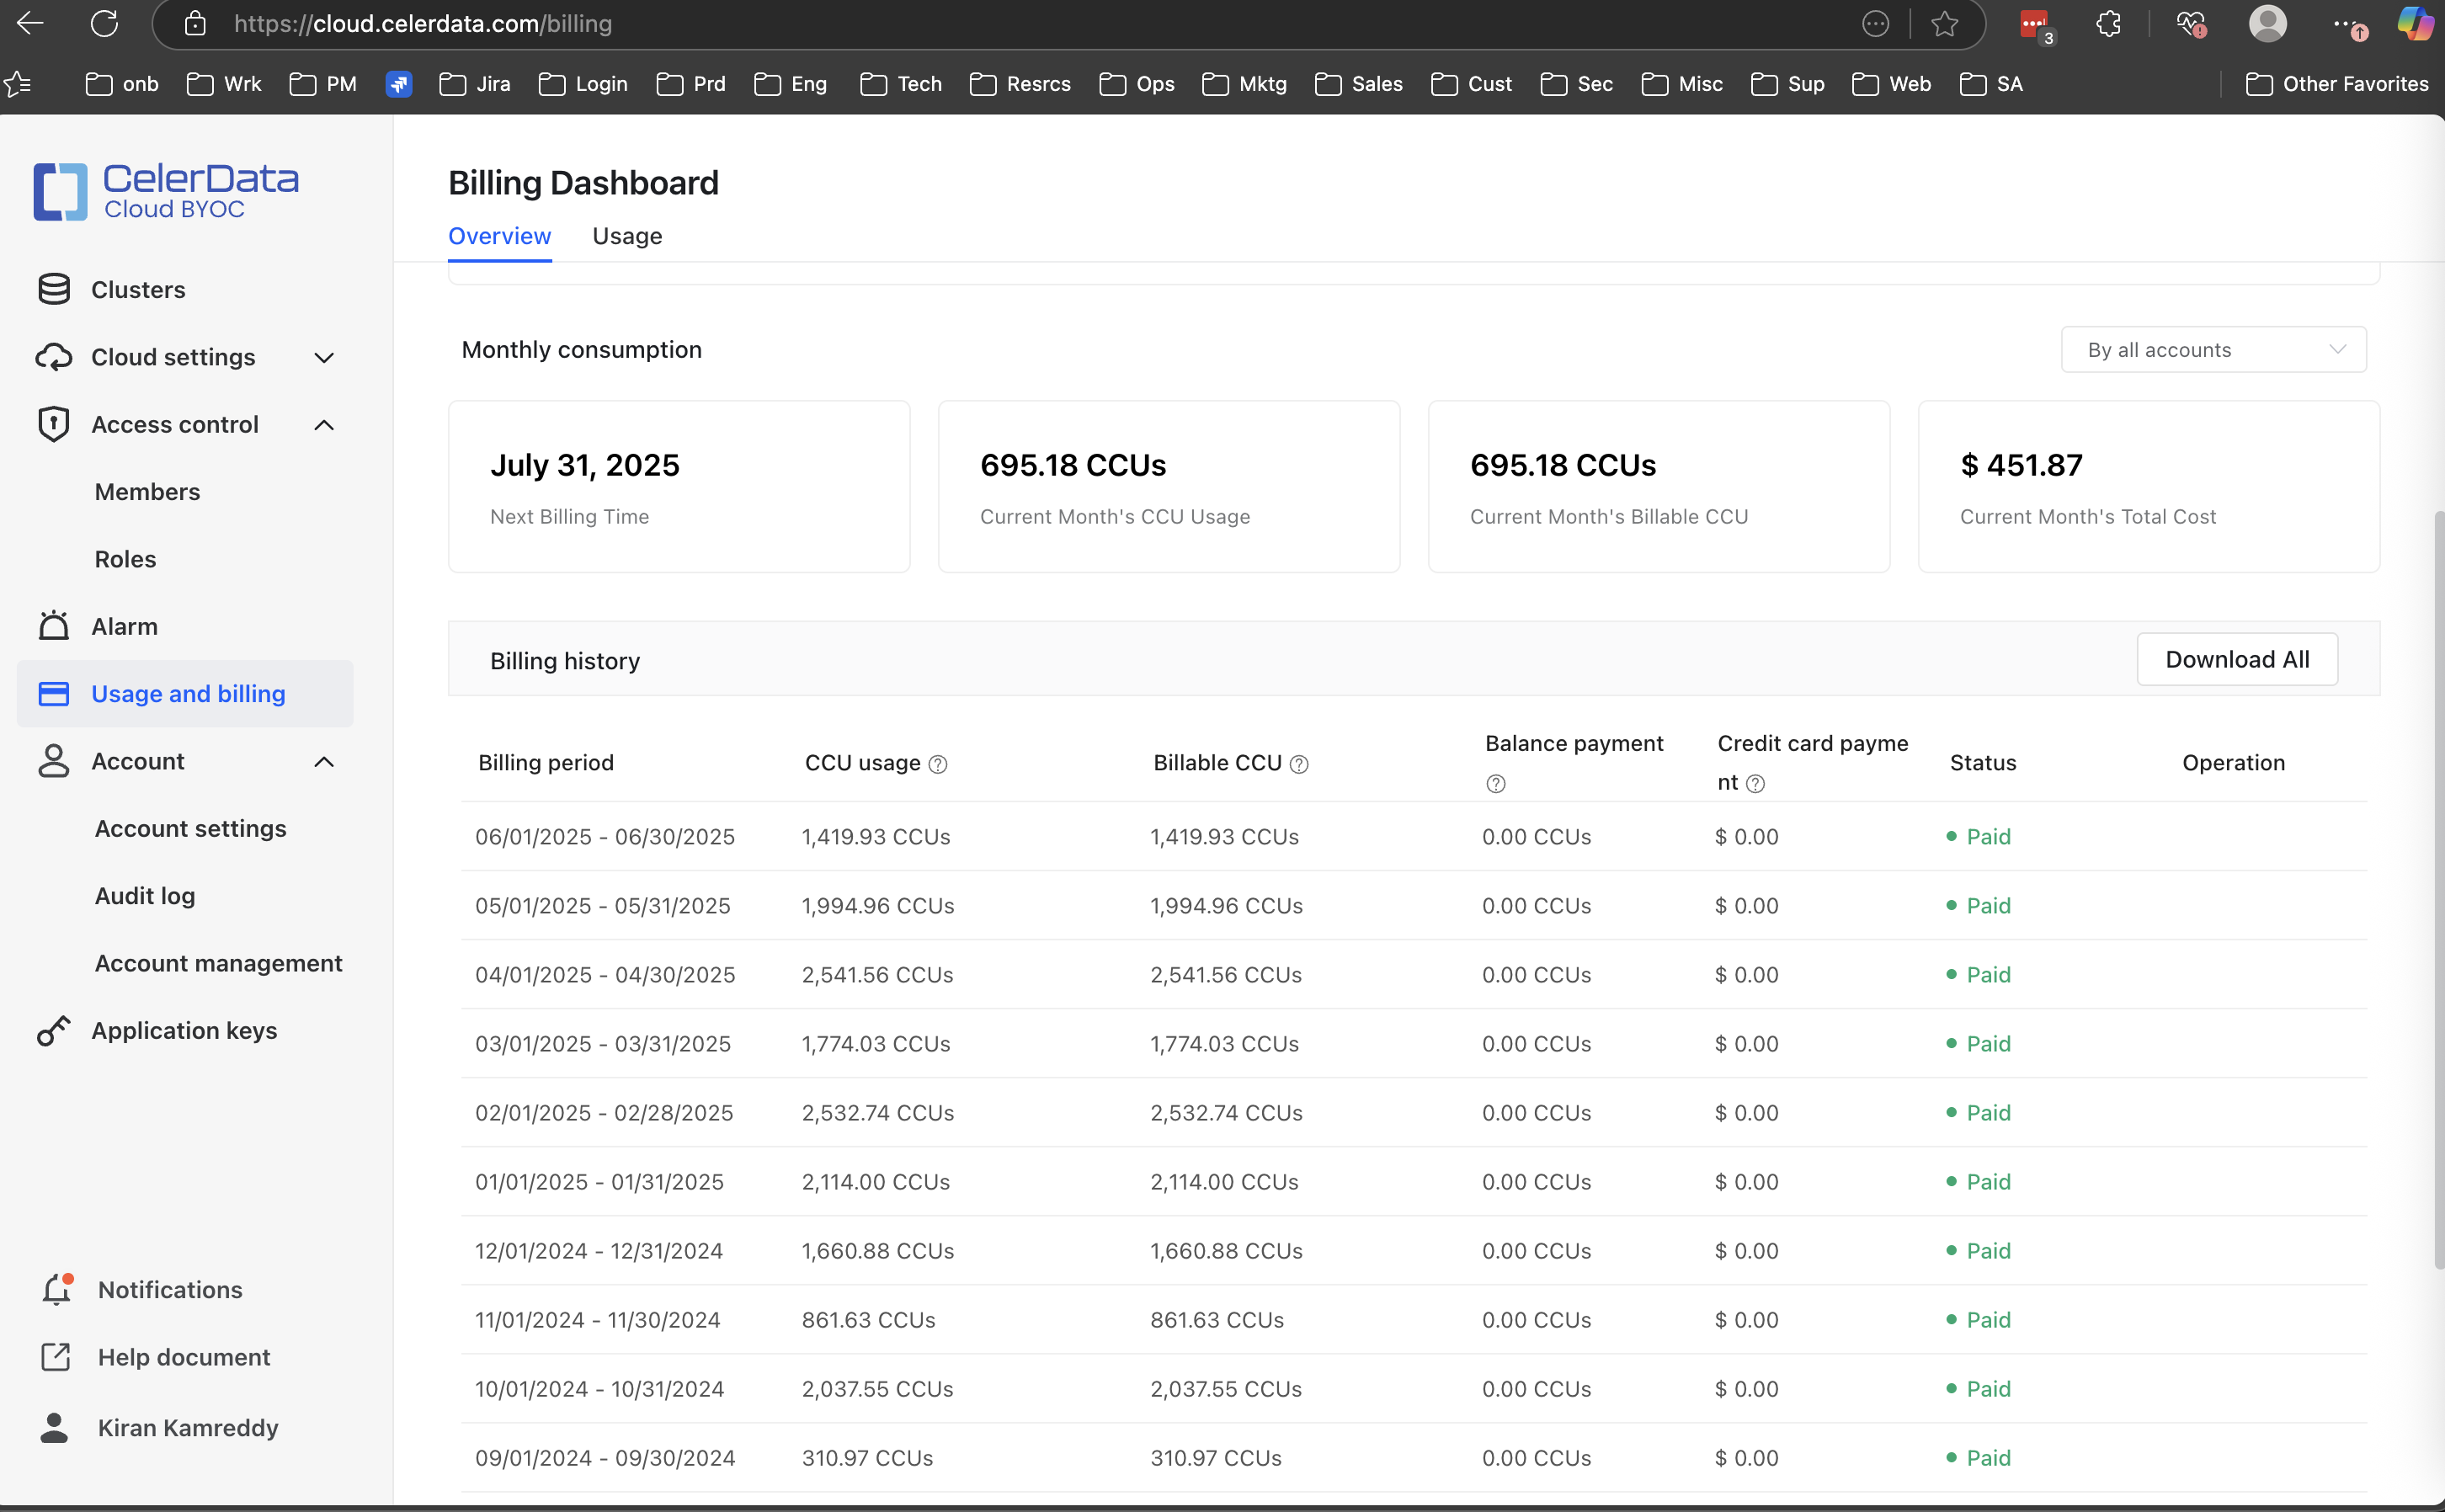Open the By all accounts dropdown
Viewport: 2445px width, 1512px height.
point(2213,350)
